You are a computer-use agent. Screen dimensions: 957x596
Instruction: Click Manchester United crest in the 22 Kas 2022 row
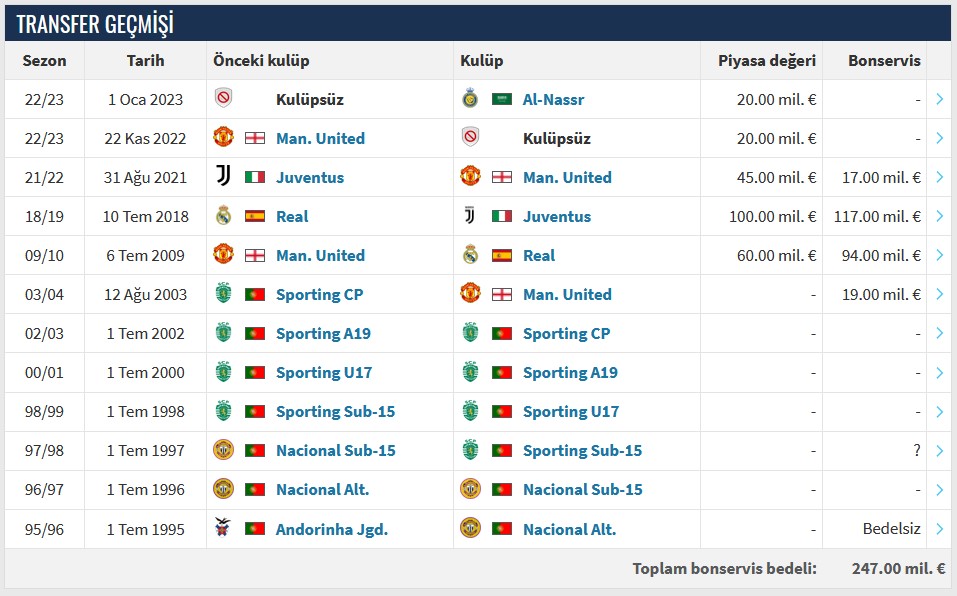[x=223, y=138]
